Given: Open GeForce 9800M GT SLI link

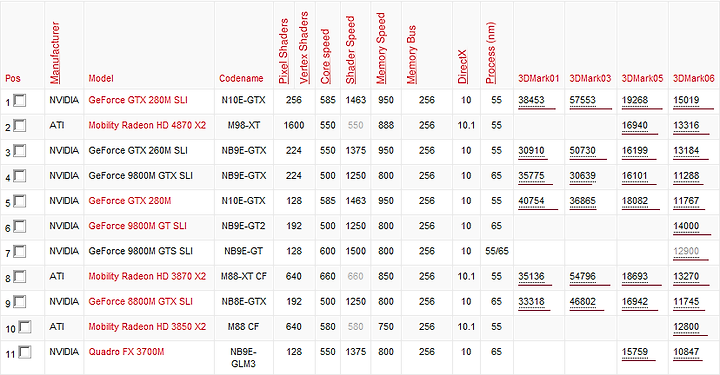Looking at the screenshot, I should [x=138, y=226].
